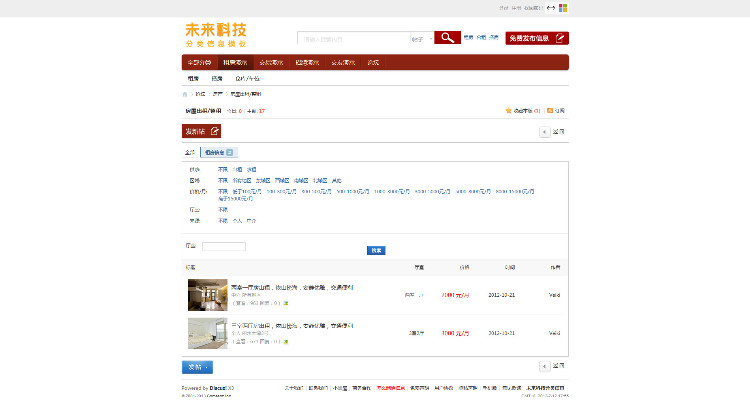The height and width of the screenshot is (419, 750).
Task: Click the first sub-navigation link under red bar
Action: (x=193, y=78)
